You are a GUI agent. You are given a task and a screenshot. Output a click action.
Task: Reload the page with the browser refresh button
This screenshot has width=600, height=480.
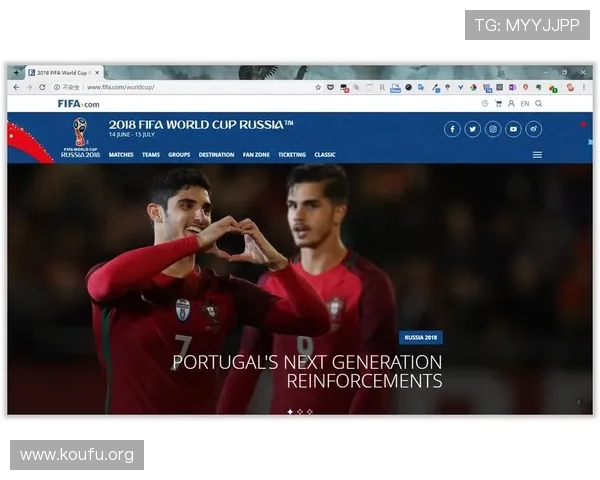pyautogui.click(x=42, y=87)
